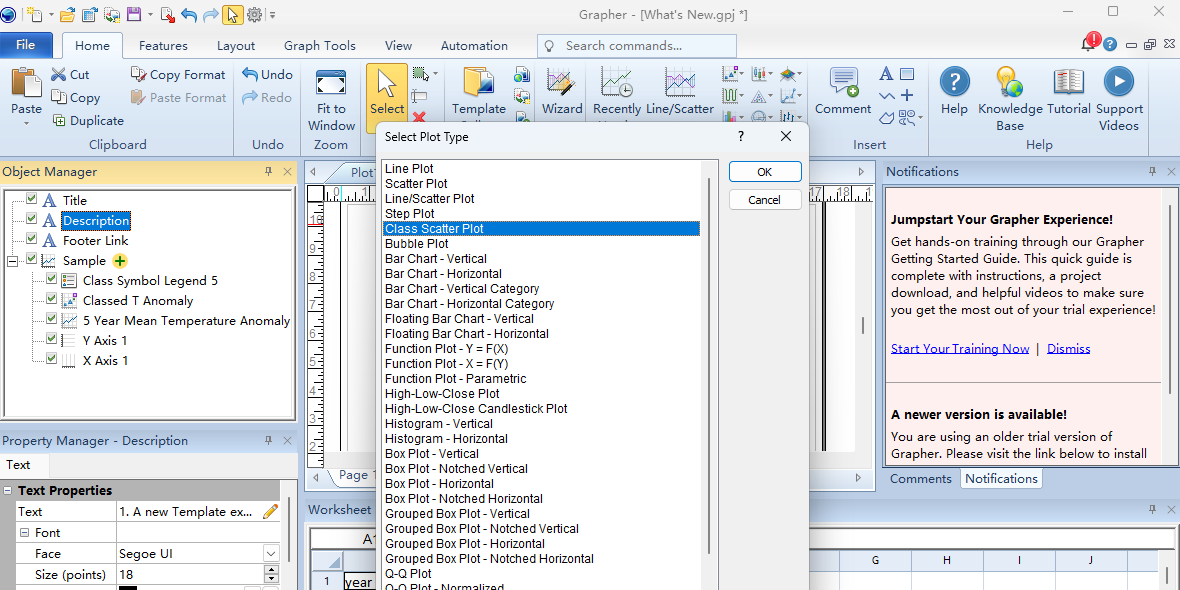
Task: Open the 3D surface plot dropdown
Action: (x=799, y=74)
